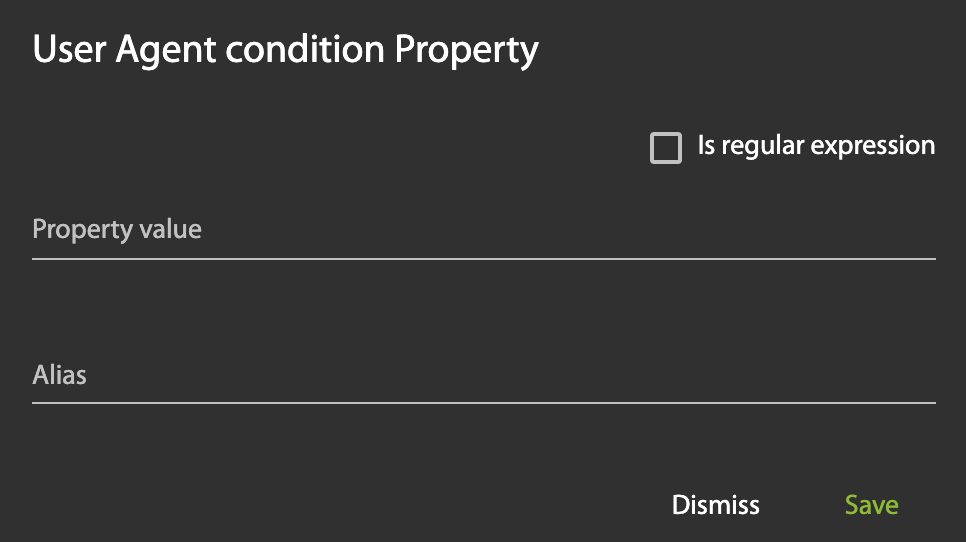Save the User Agent condition property

[x=871, y=505]
